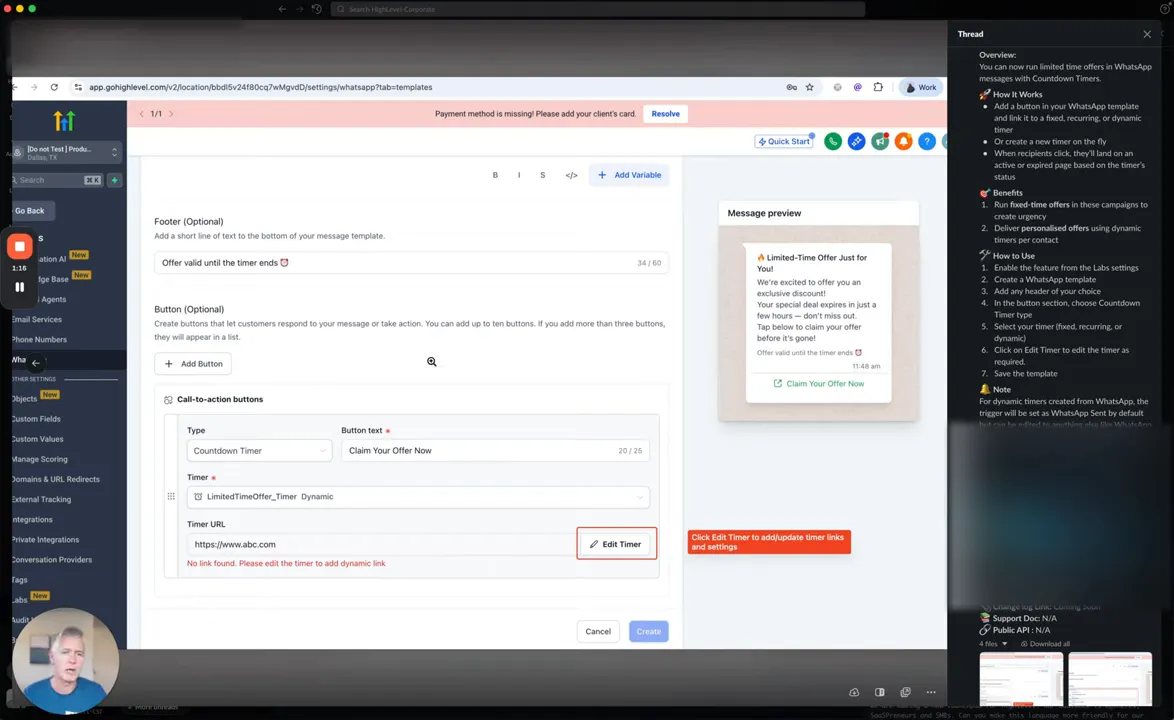Click the blue sparkle icon in header

click(857, 141)
